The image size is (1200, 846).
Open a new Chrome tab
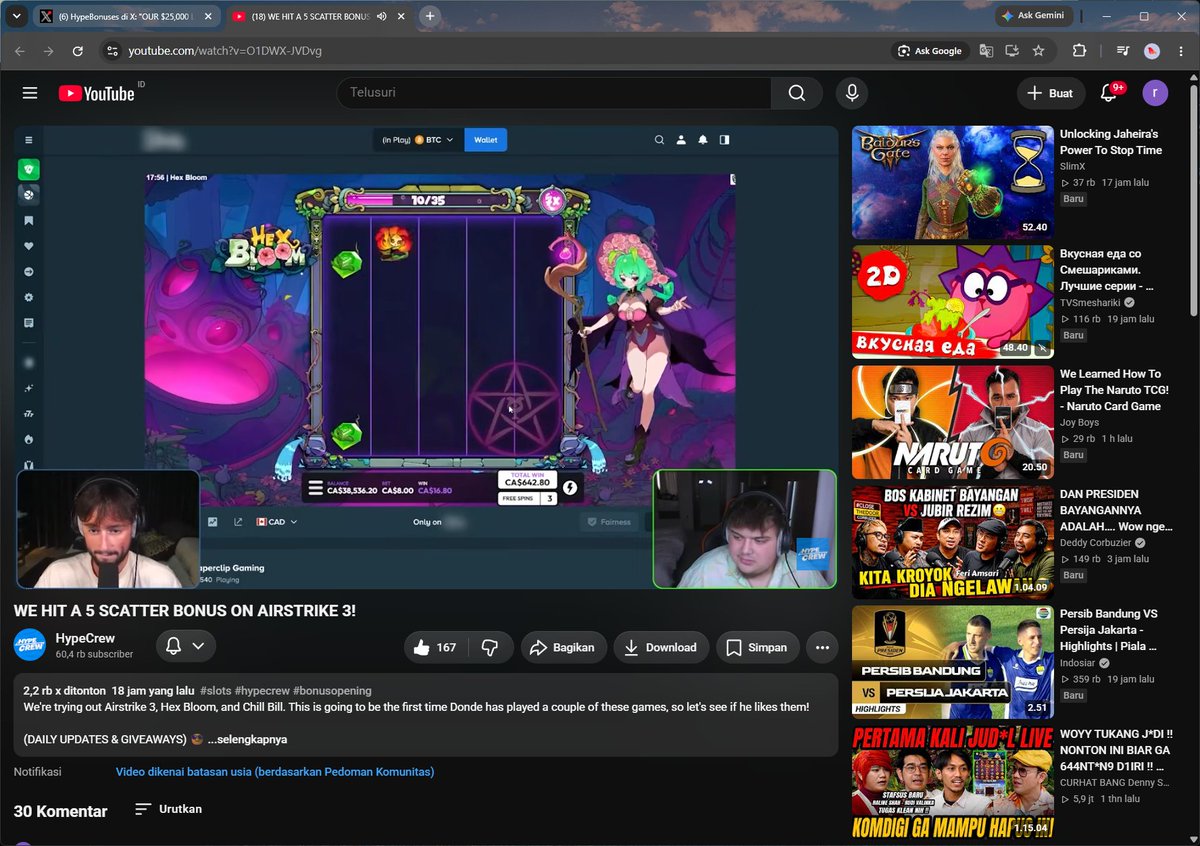tap(430, 16)
